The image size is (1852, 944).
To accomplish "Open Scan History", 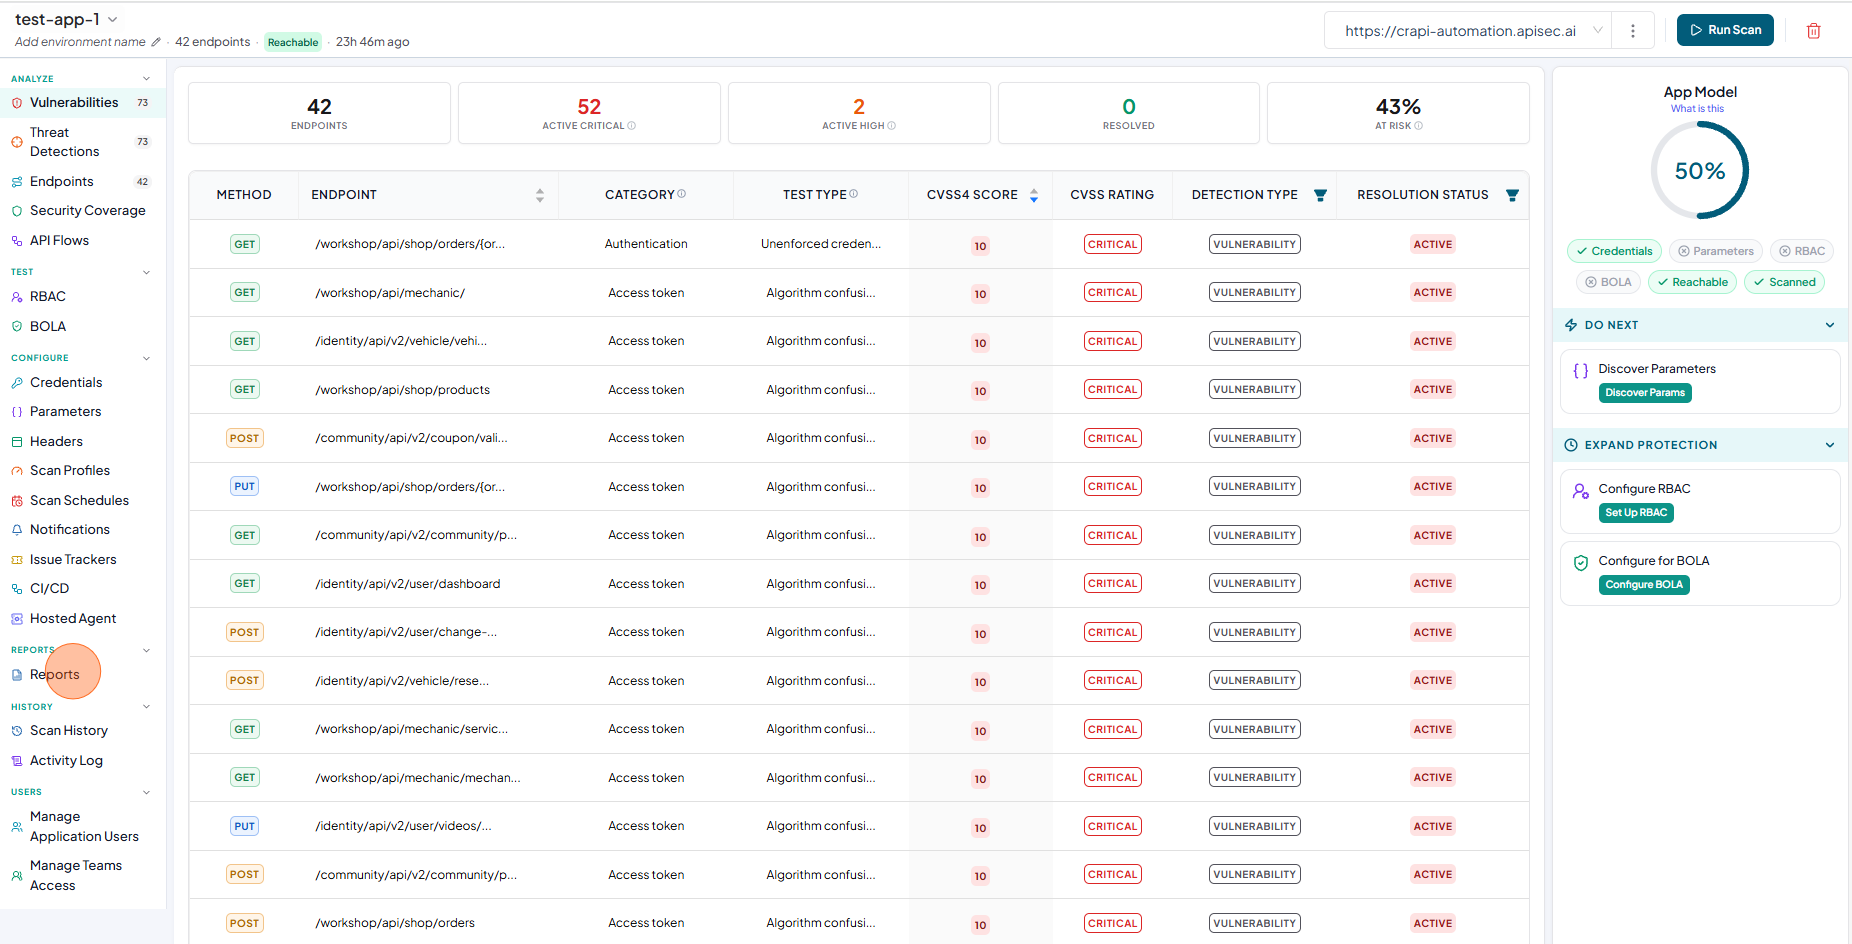I will click(82, 730).
